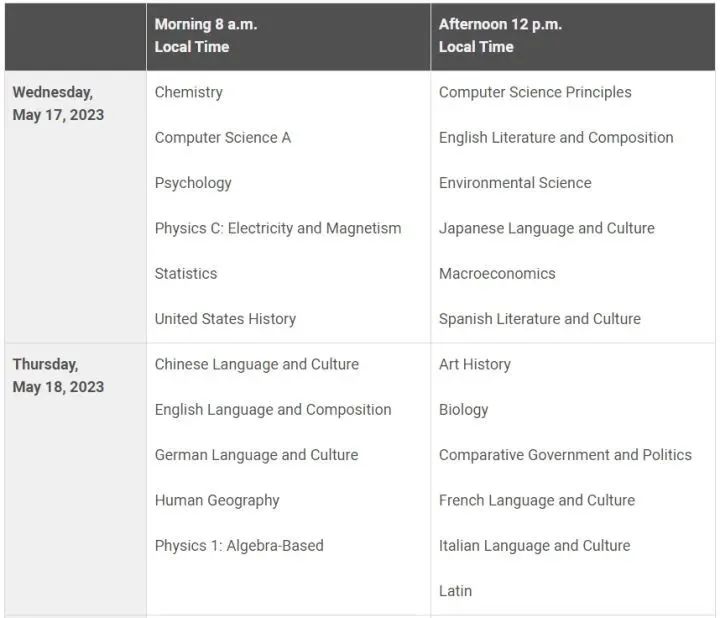Select Spanish Literature and Culture
720x618 pixels.
[x=540, y=319]
